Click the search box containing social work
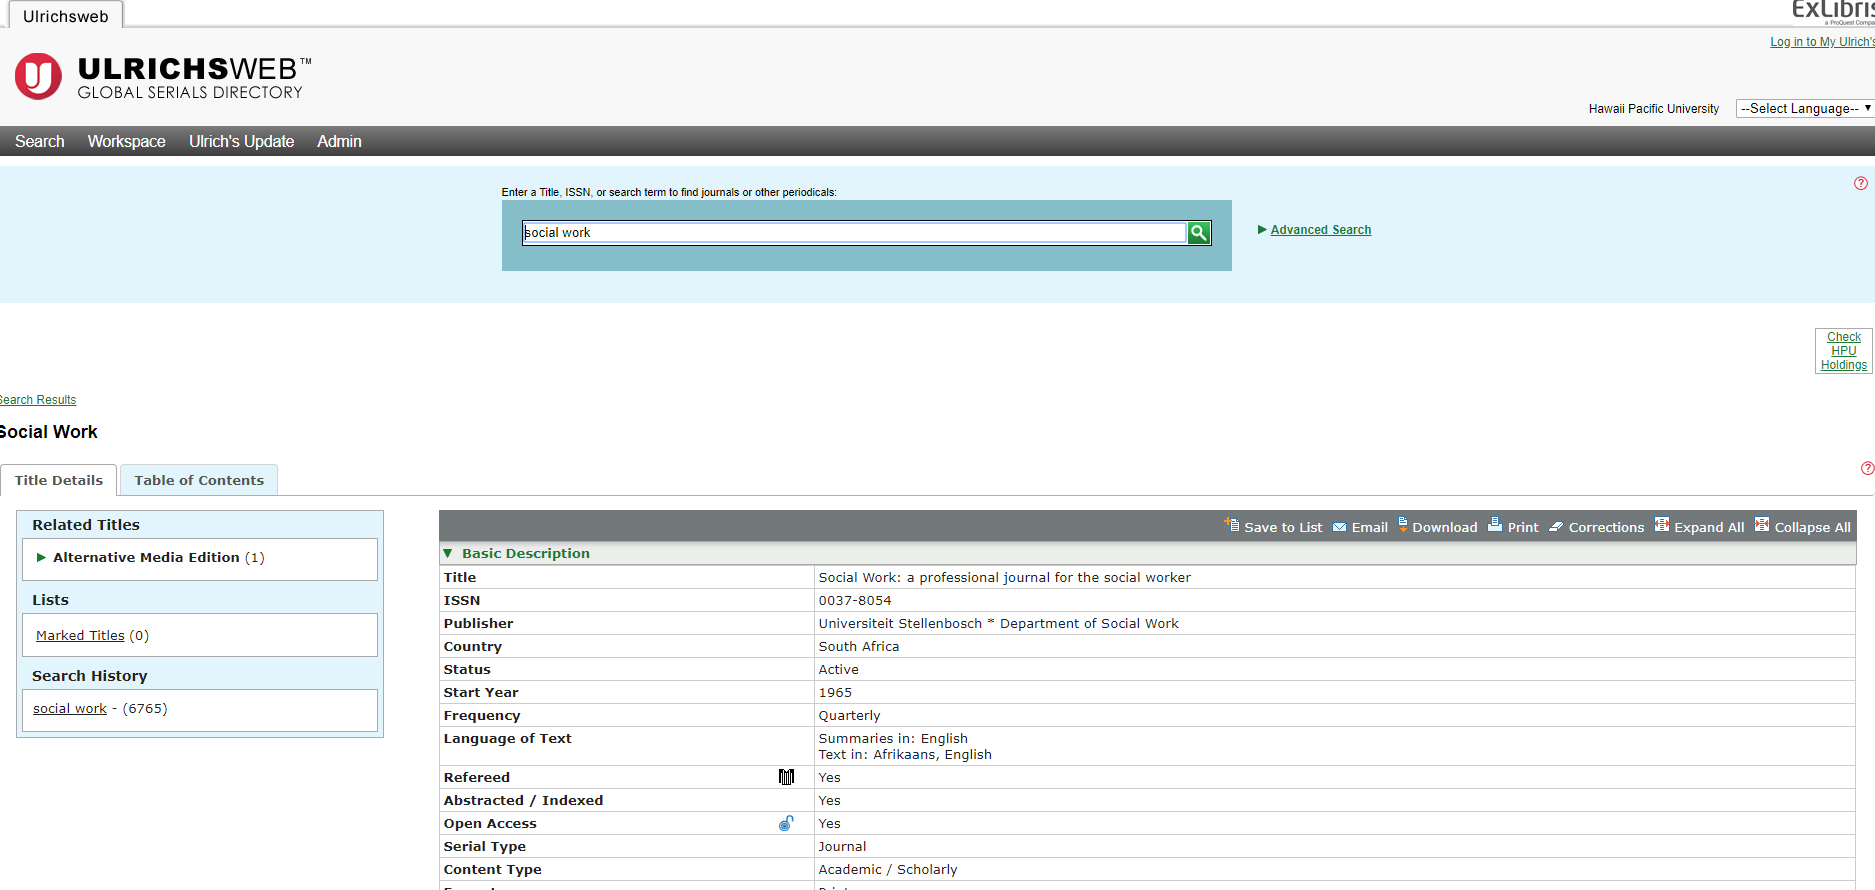1875x890 pixels. click(855, 233)
